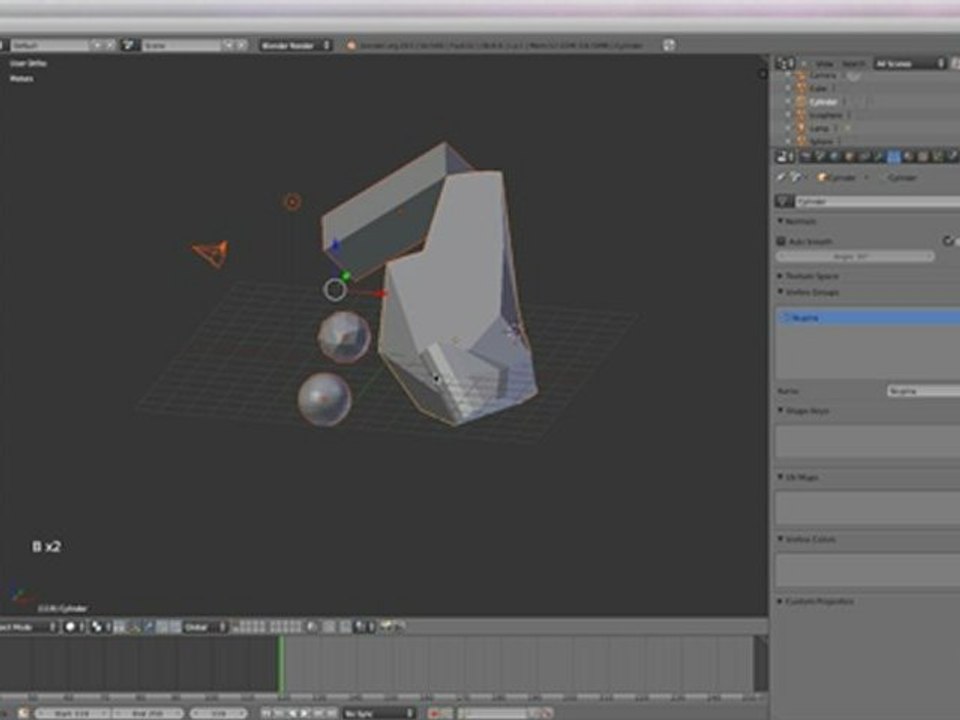The width and height of the screenshot is (960, 720).
Task: Click the play animation button
Action: tap(304, 713)
